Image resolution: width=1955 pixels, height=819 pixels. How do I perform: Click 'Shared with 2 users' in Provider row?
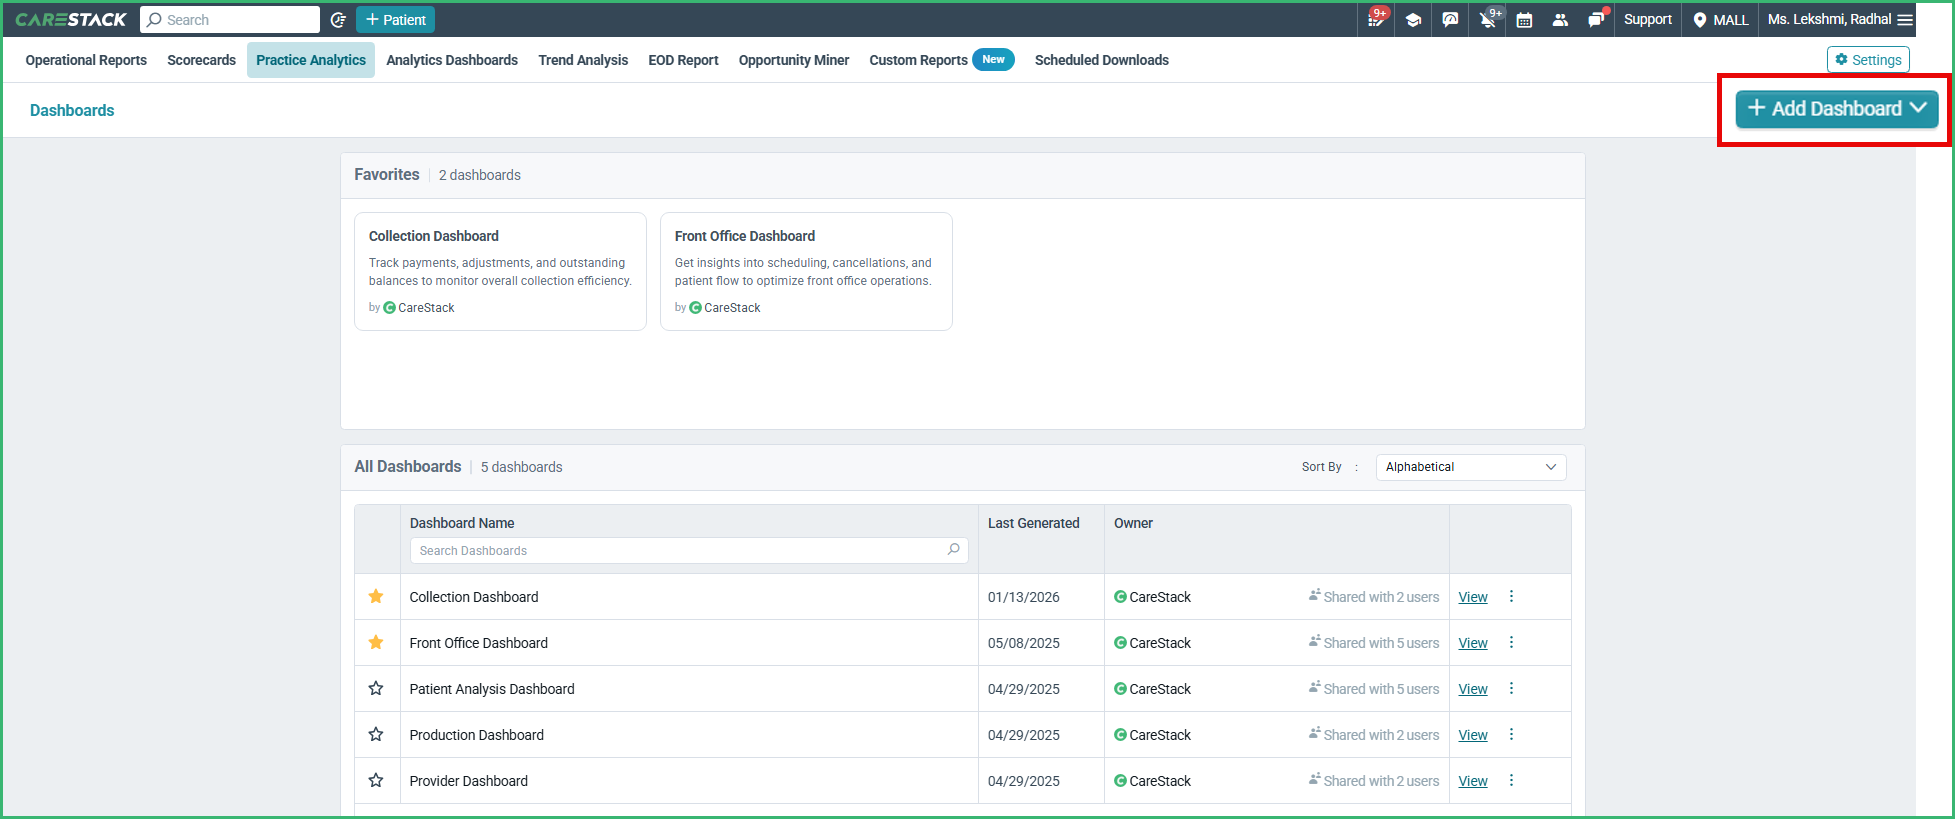pos(1381,781)
